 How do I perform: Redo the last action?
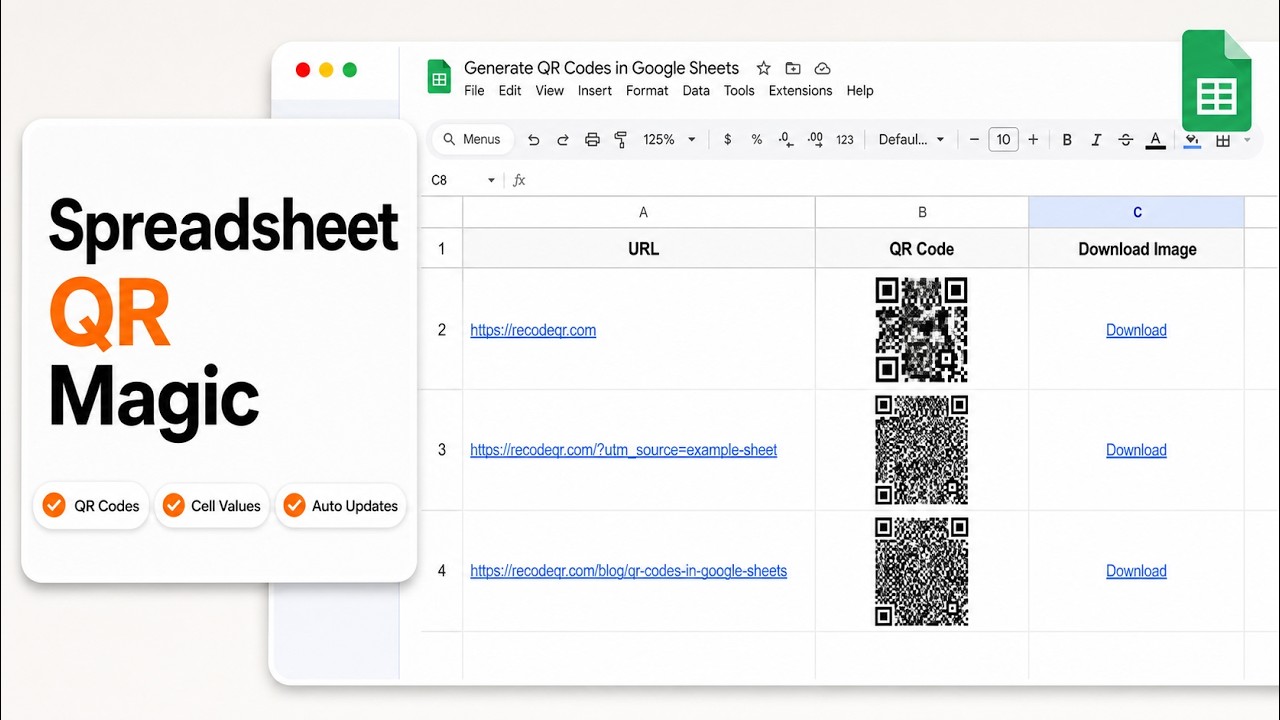(x=563, y=140)
